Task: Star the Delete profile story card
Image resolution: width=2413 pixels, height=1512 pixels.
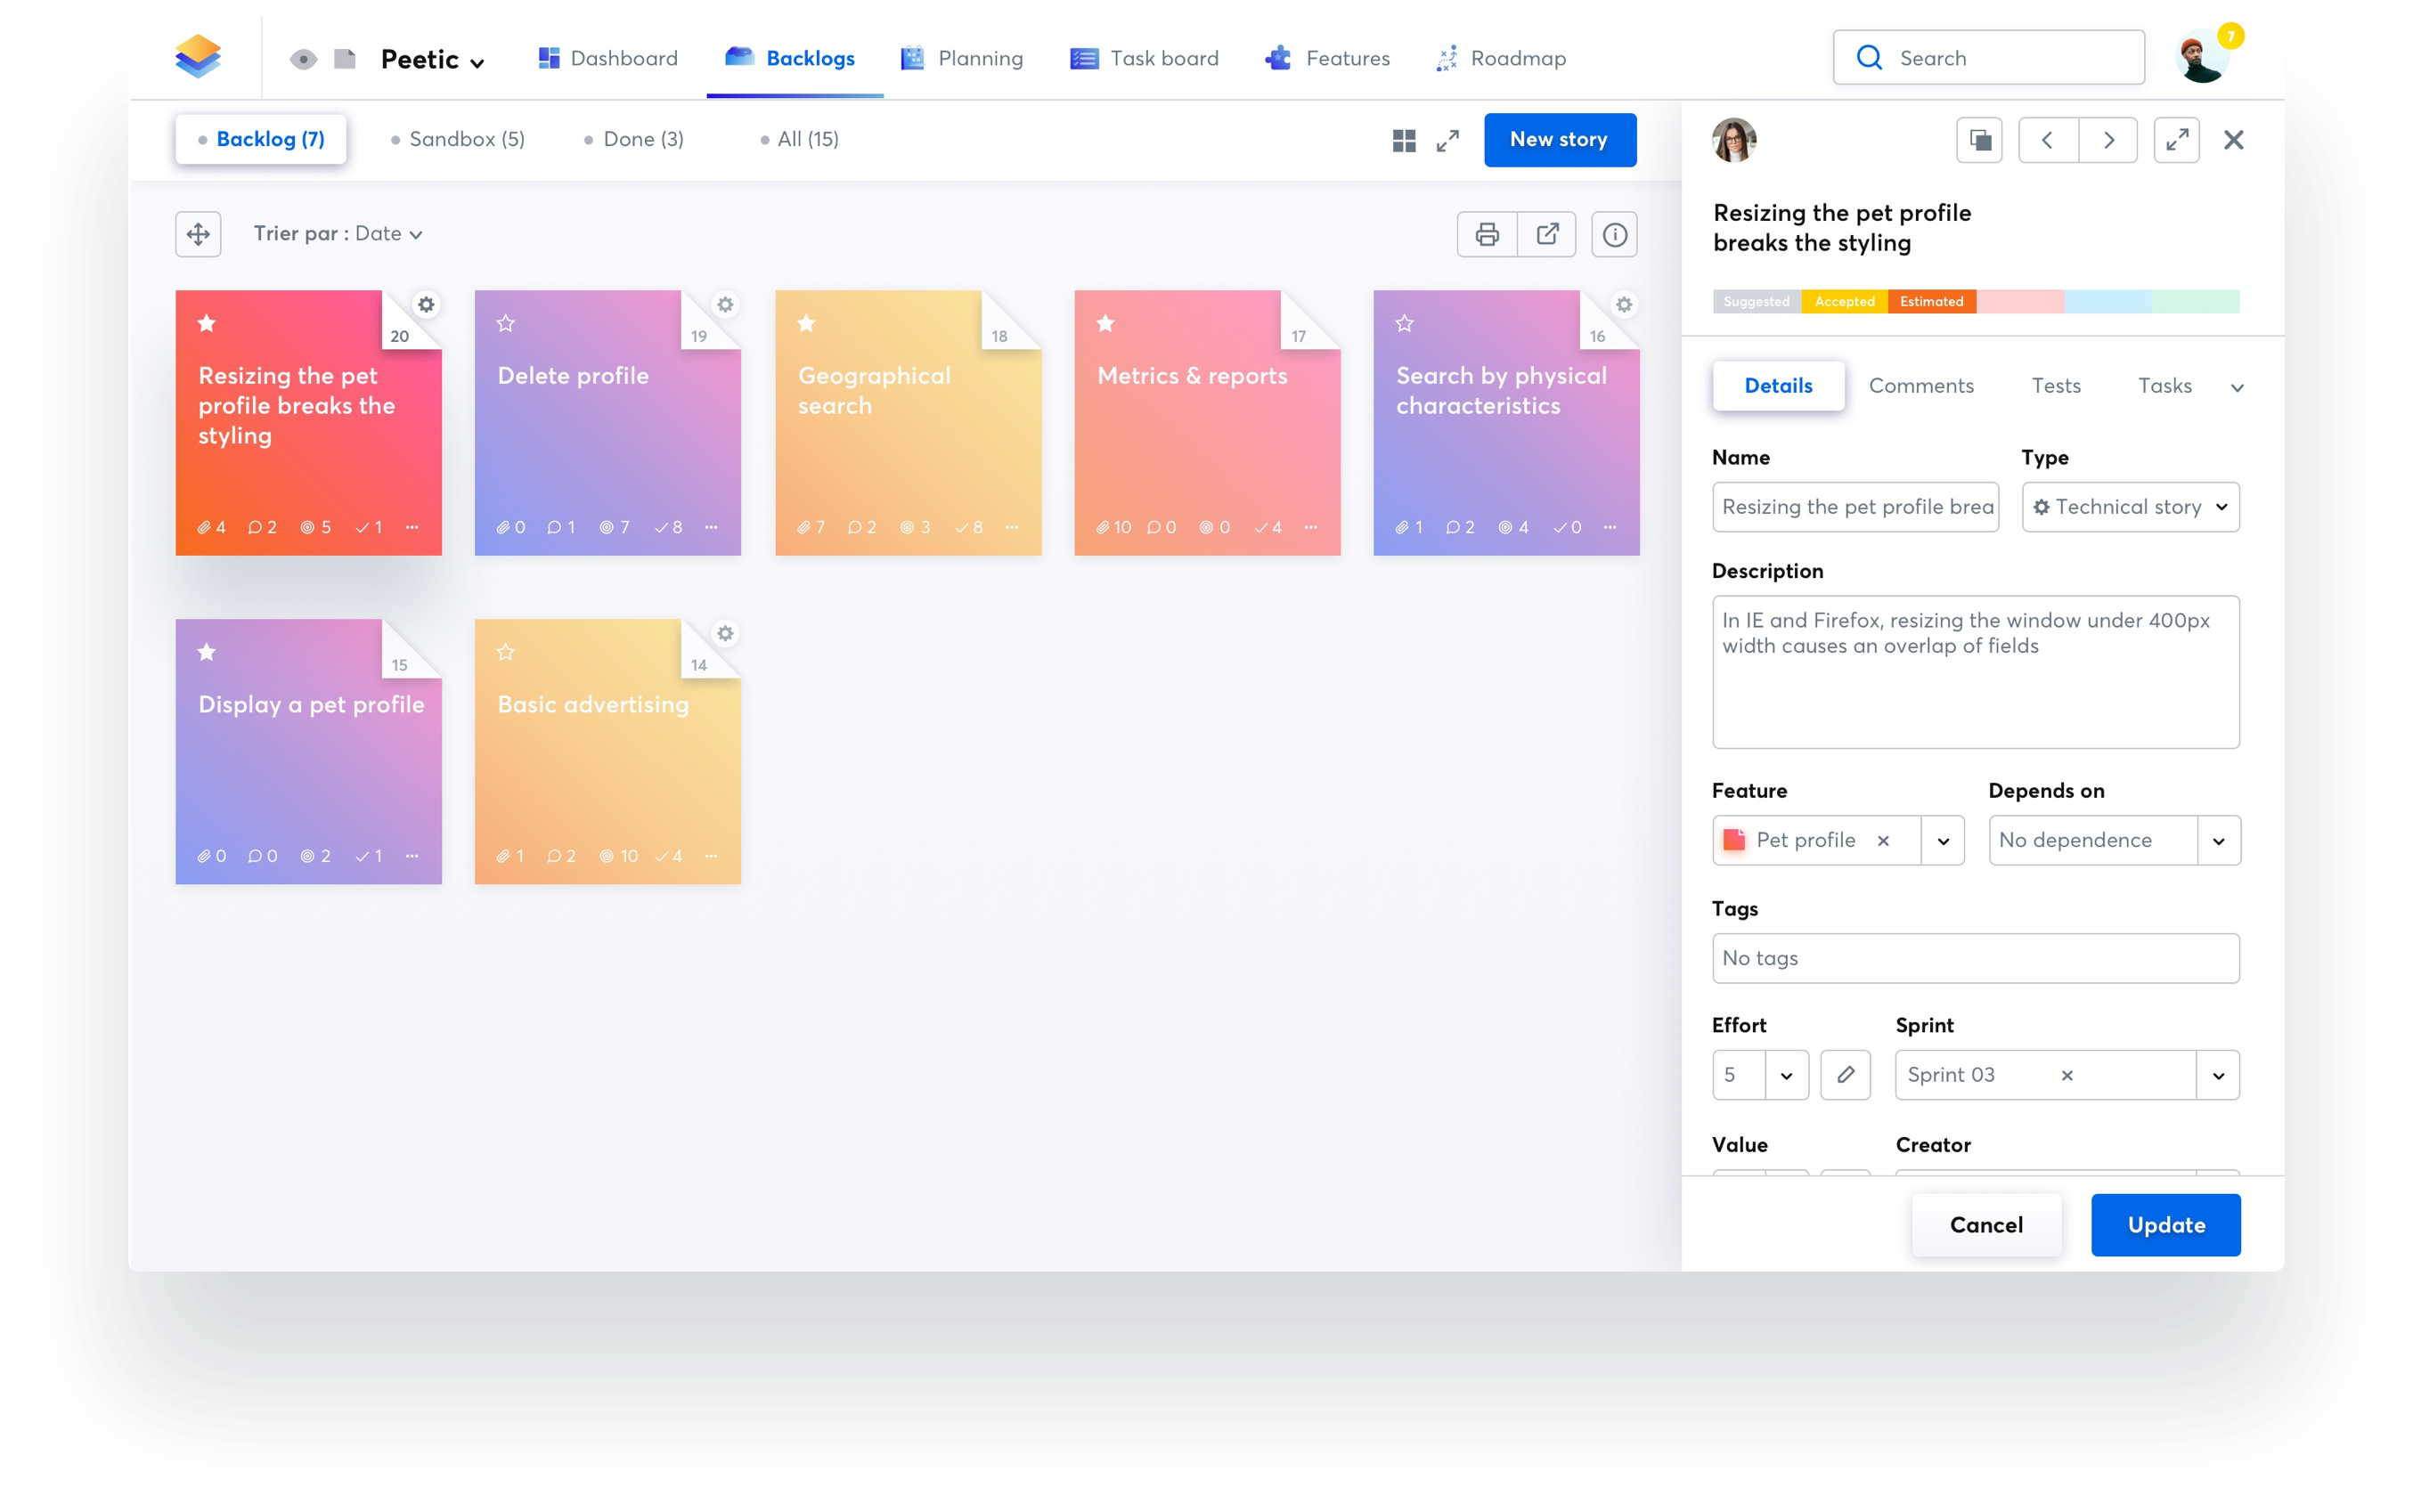Action: (x=506, y=322)
